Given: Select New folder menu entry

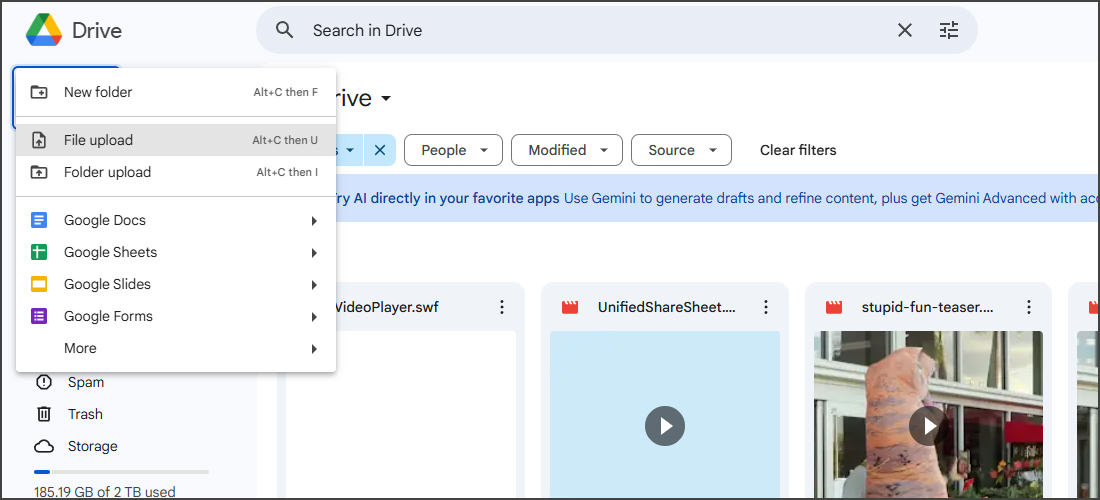Looking at the screenshot, I should pos(98,92).
